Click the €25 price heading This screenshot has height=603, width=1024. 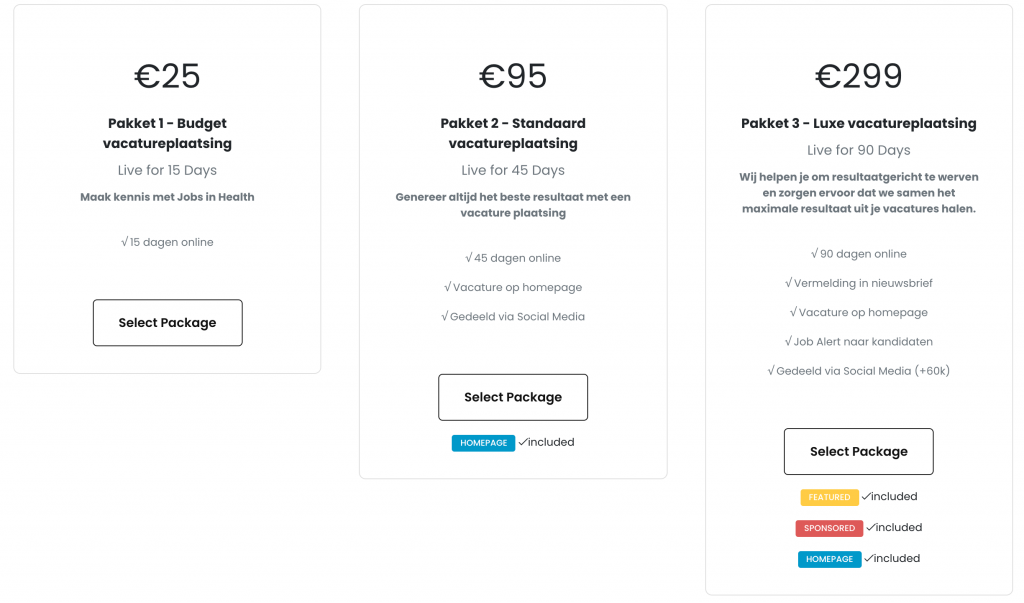(x=167, y=76)
